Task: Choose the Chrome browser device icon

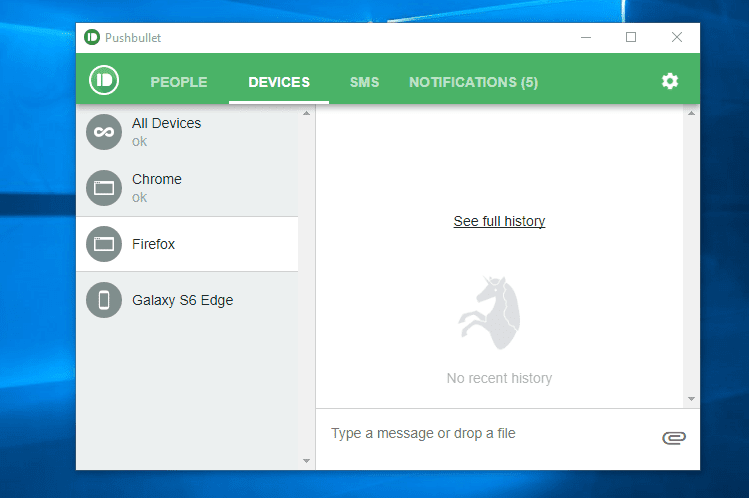Action: (104, 188)
